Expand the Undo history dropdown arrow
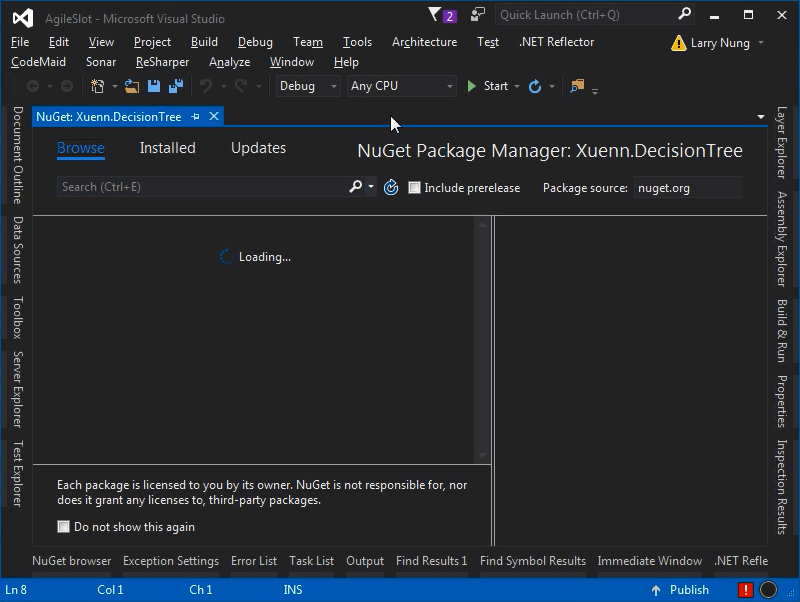800x602 pixels. (223, 87)
